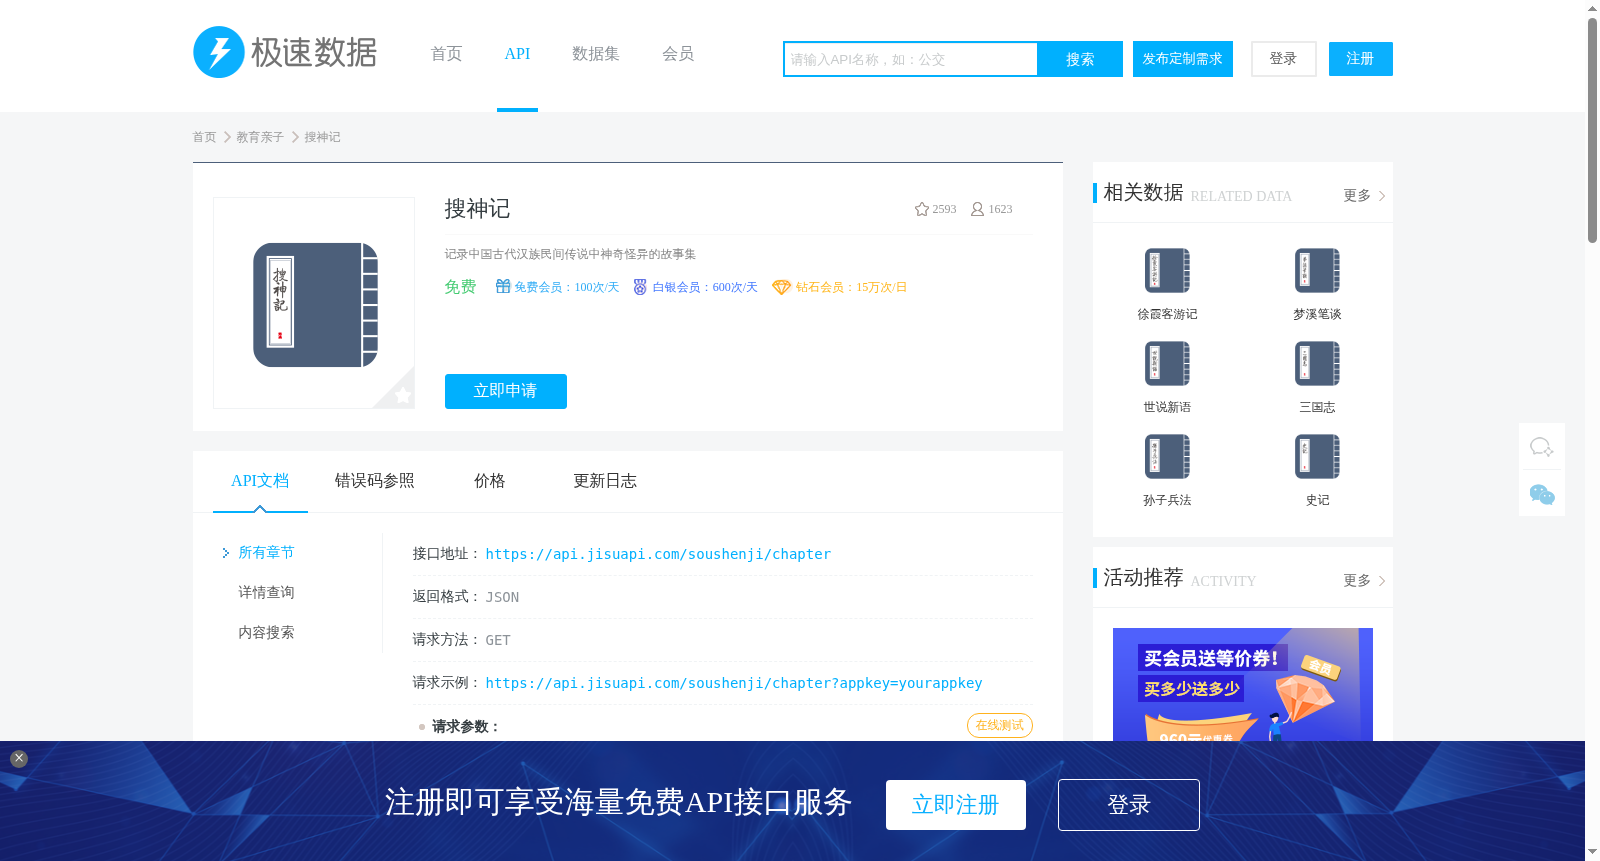Image resolution: width=1600 pixels, height=861 pixels.
Task: Click the large 搜神记 book cover image
Action: click(314, 304)
